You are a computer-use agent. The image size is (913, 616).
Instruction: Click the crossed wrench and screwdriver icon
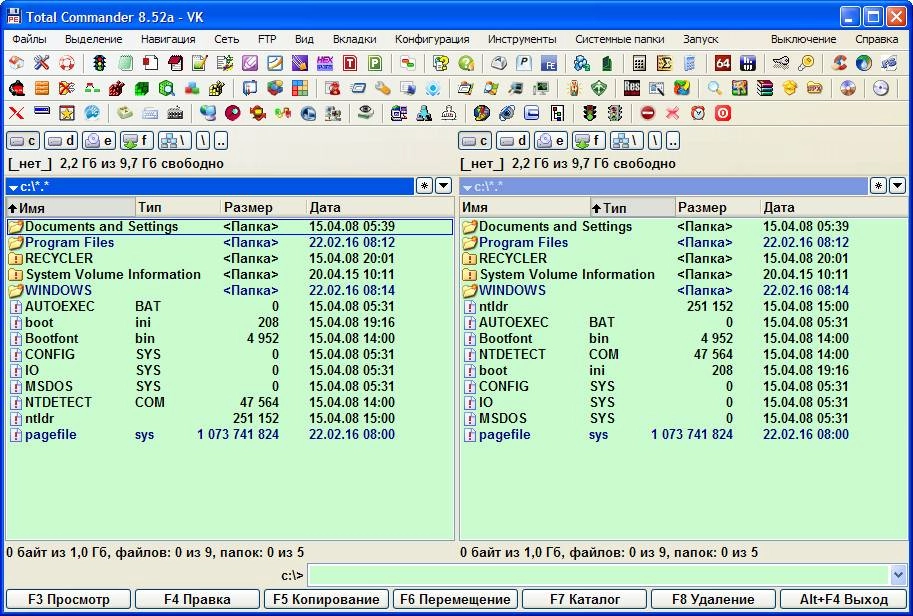(x=41, y=63)
